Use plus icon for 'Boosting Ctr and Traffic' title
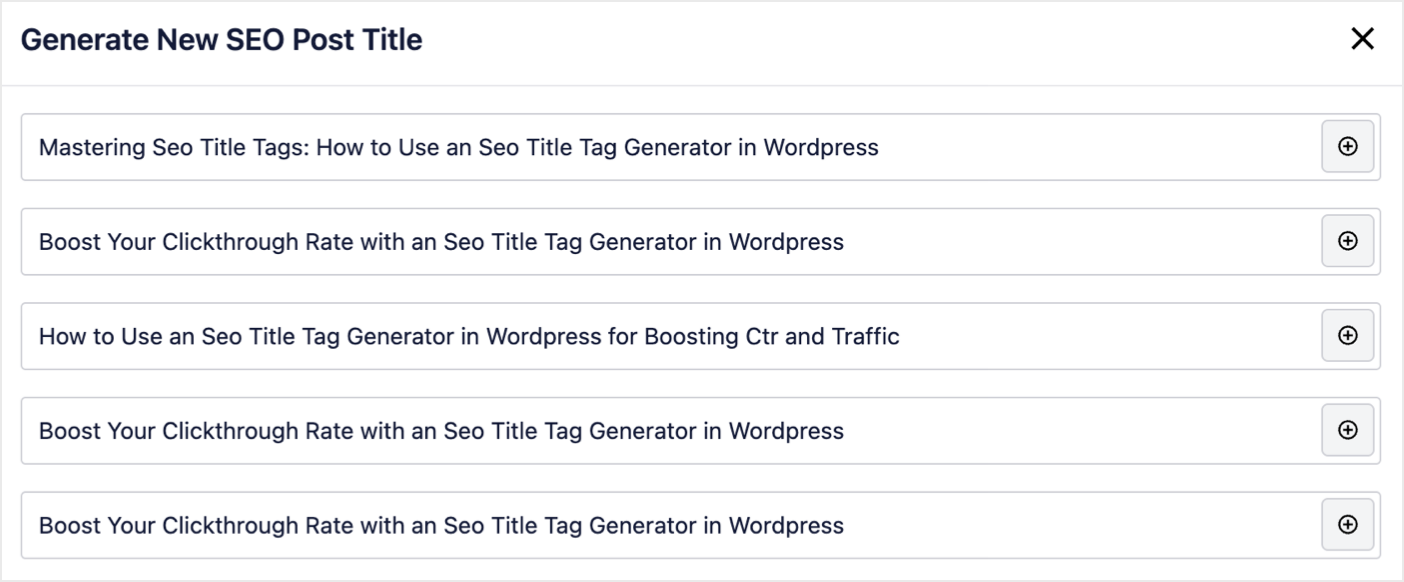 point(1347,336)
